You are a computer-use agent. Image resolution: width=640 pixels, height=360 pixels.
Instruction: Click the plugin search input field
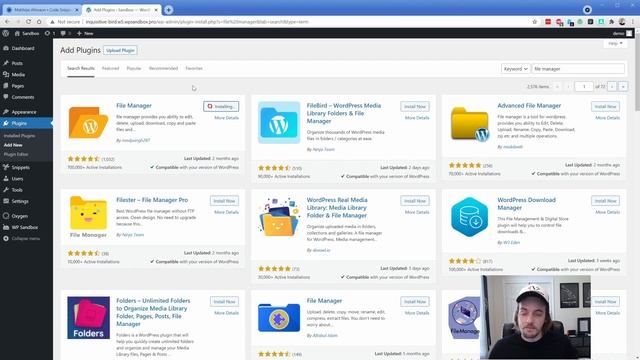click(x=578, y=69)
